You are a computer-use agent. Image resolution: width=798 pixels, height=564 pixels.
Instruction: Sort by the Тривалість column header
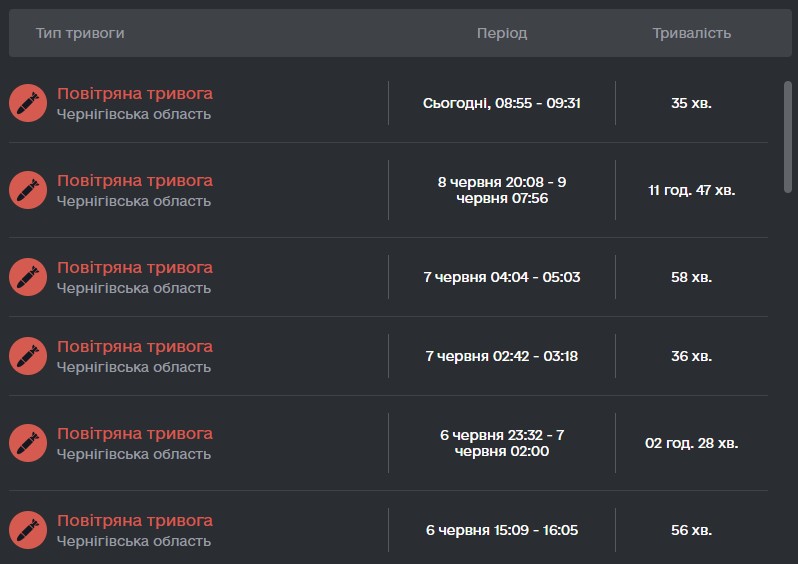(692, 33)
